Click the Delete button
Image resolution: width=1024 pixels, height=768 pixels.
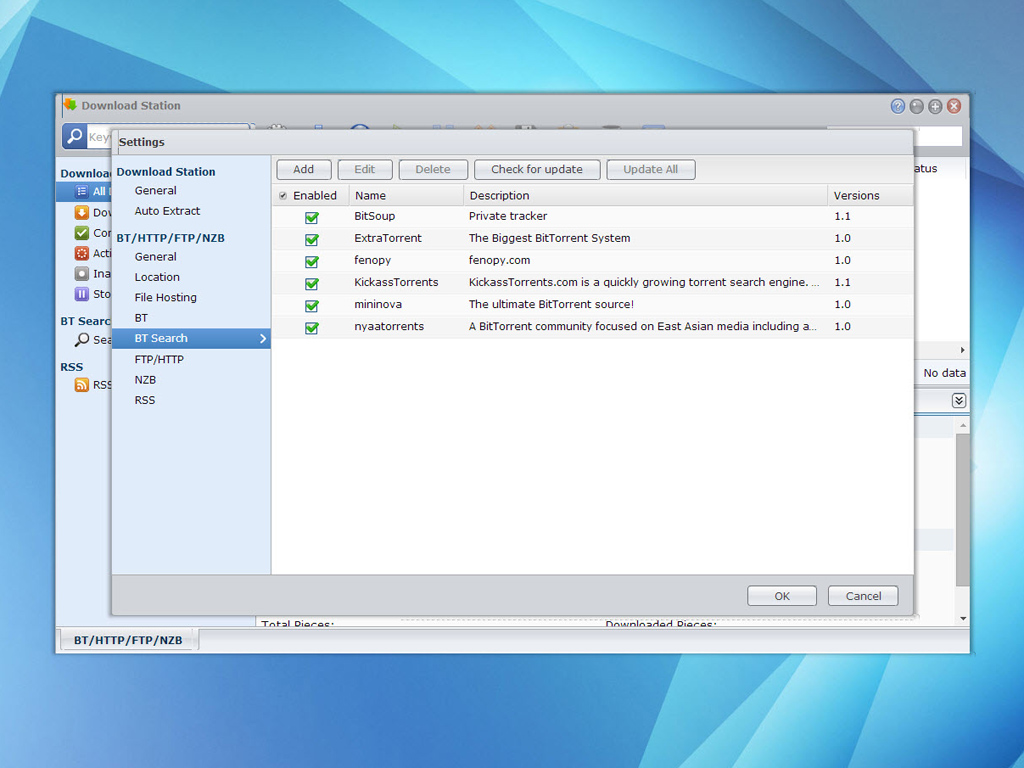click(x=433, y=169)
